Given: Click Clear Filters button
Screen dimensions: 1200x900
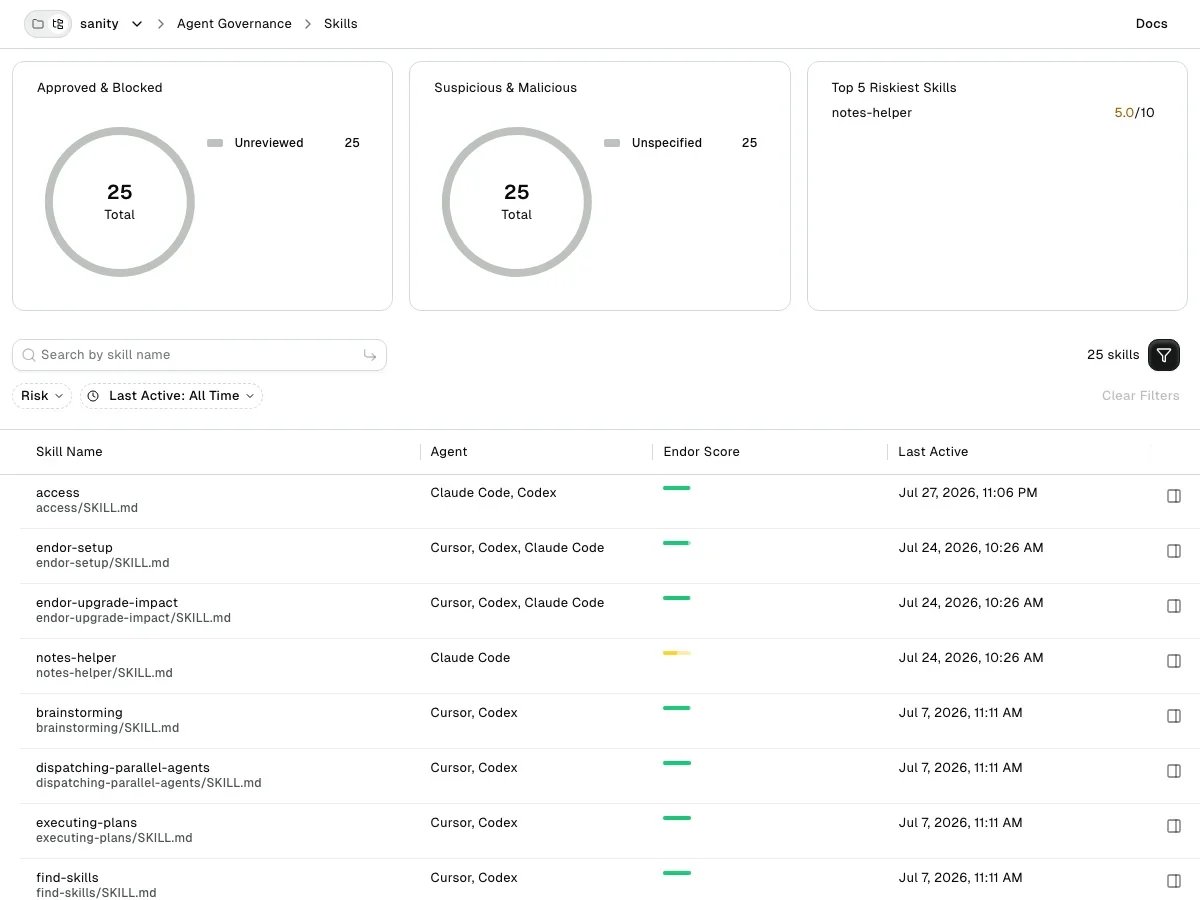Looking at the screenshot, I should pyautogui.click(x=1140, y=396).
